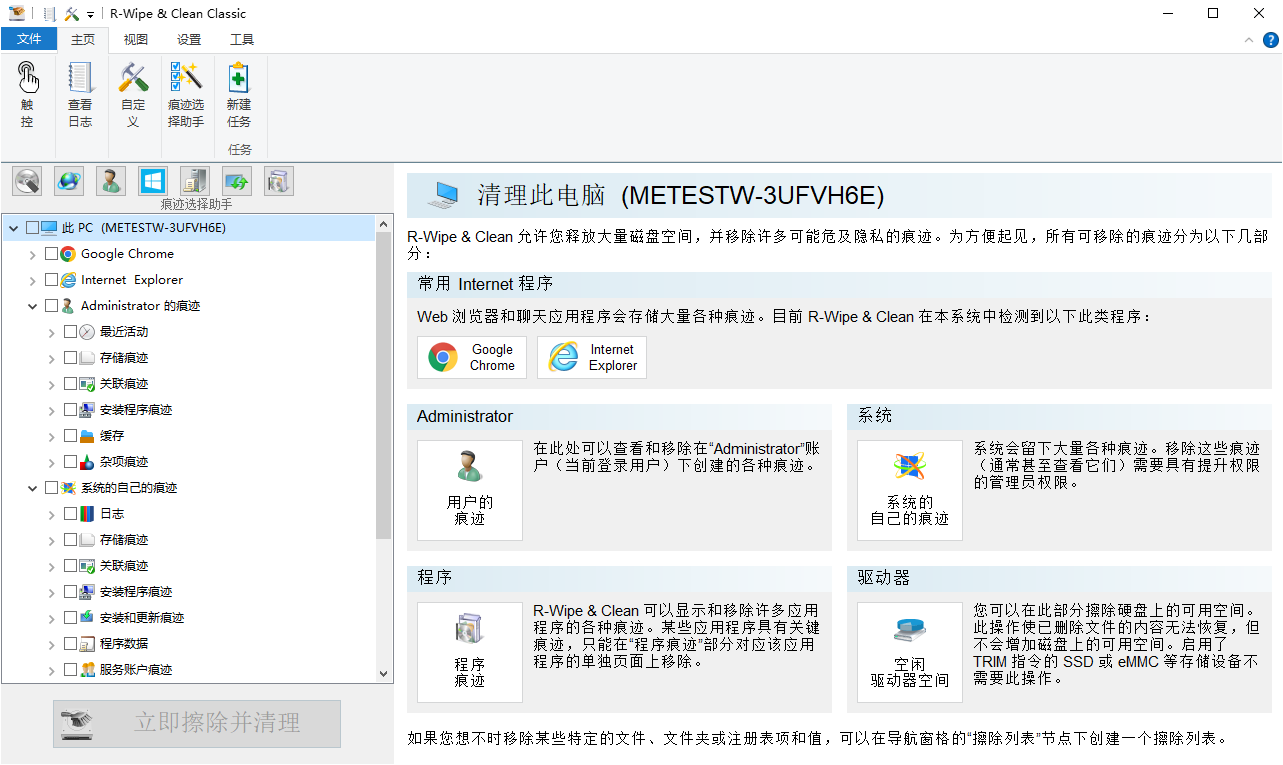This screenshot has width=1283, height=765.
Task: Click the user figure icon in helper bar
Action: (111, 181)
